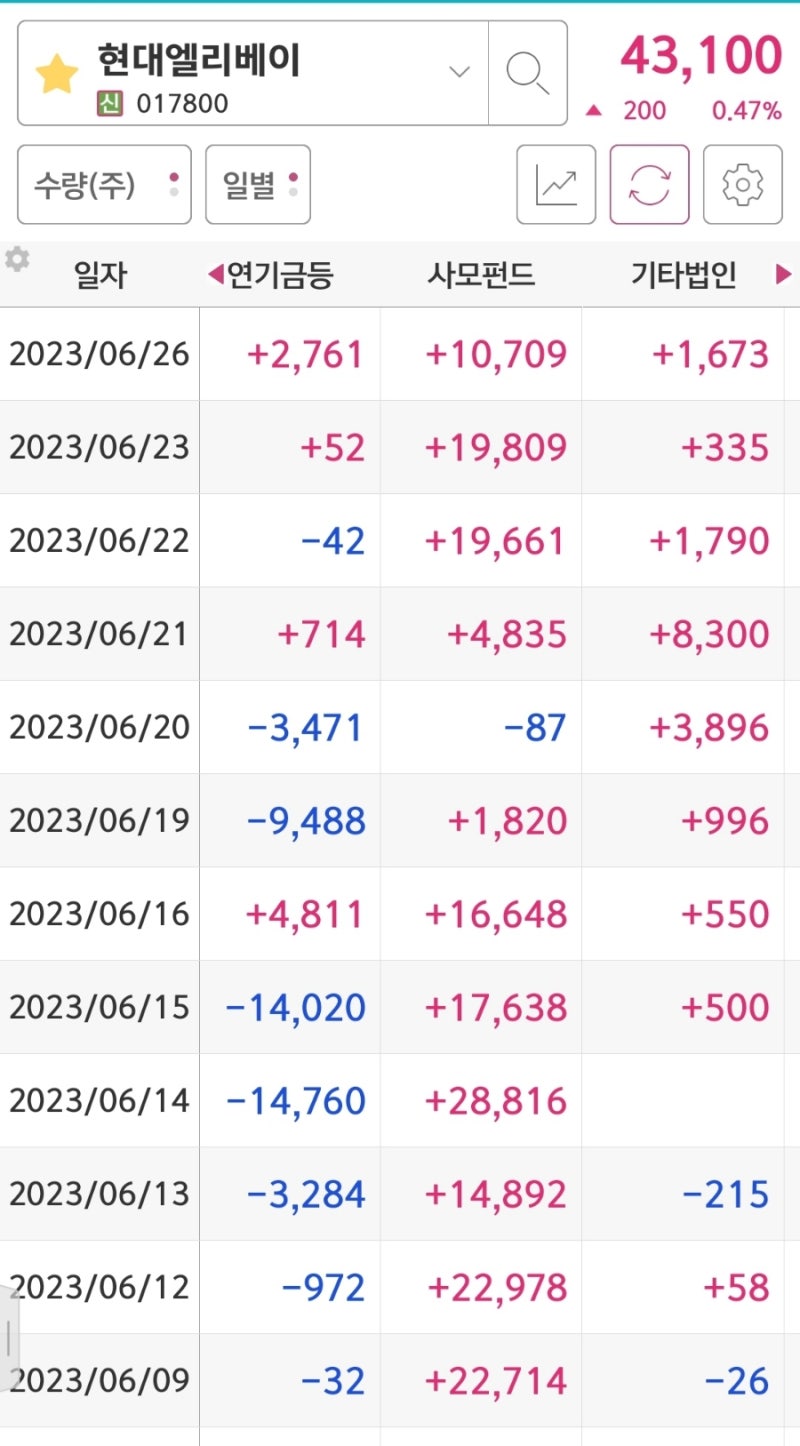
Task: Click small gear beside 일자 column header
Action: (x=17, y=260)
